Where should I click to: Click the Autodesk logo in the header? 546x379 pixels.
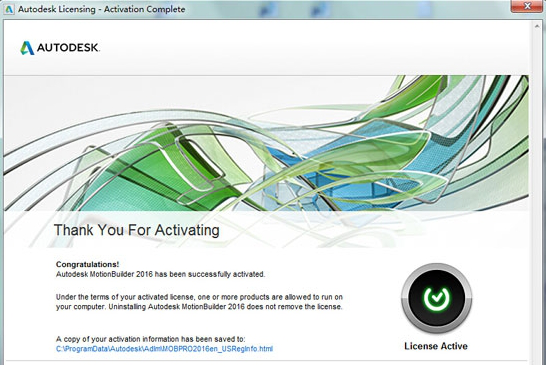pyautogui.click(x=60, y=48)
